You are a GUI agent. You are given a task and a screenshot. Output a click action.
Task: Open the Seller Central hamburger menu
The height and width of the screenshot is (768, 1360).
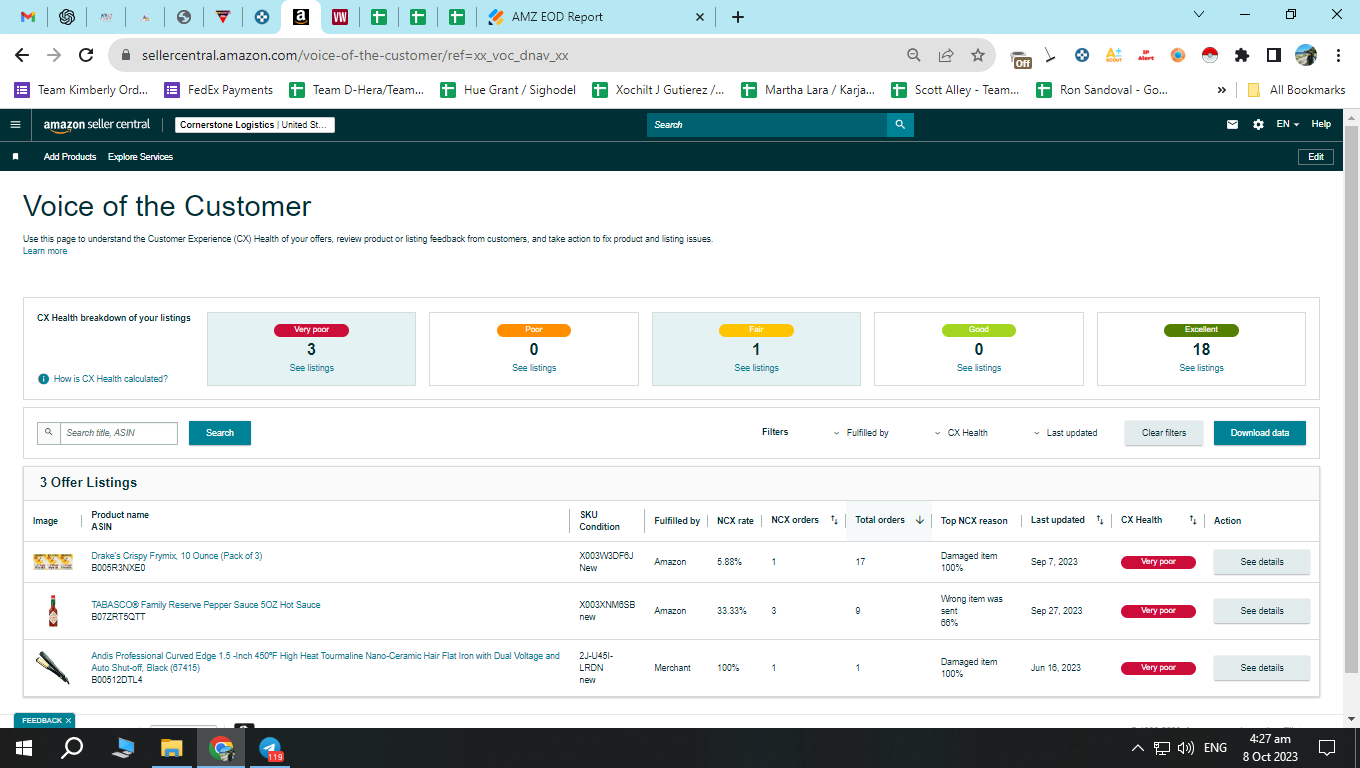point(15,125)
